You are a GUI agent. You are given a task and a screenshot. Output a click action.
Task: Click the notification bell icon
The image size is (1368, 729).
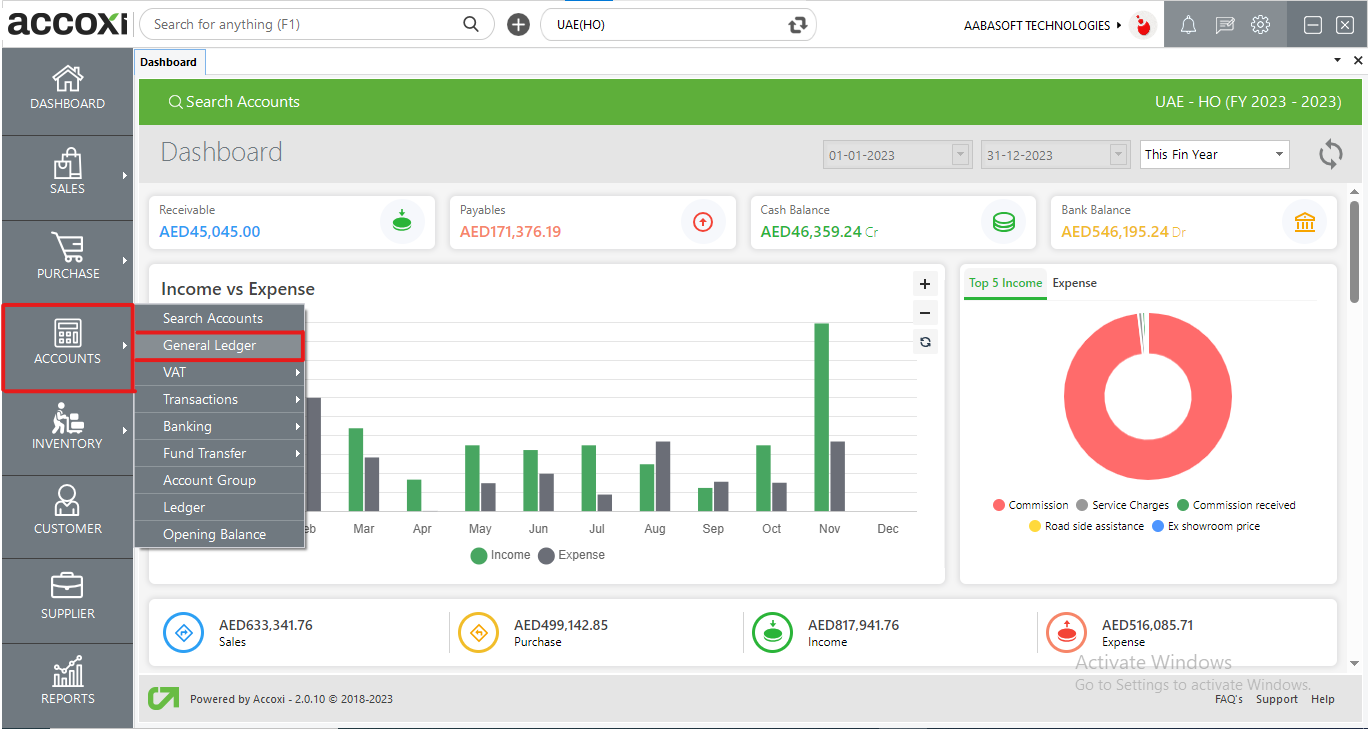click(1188, 25)
